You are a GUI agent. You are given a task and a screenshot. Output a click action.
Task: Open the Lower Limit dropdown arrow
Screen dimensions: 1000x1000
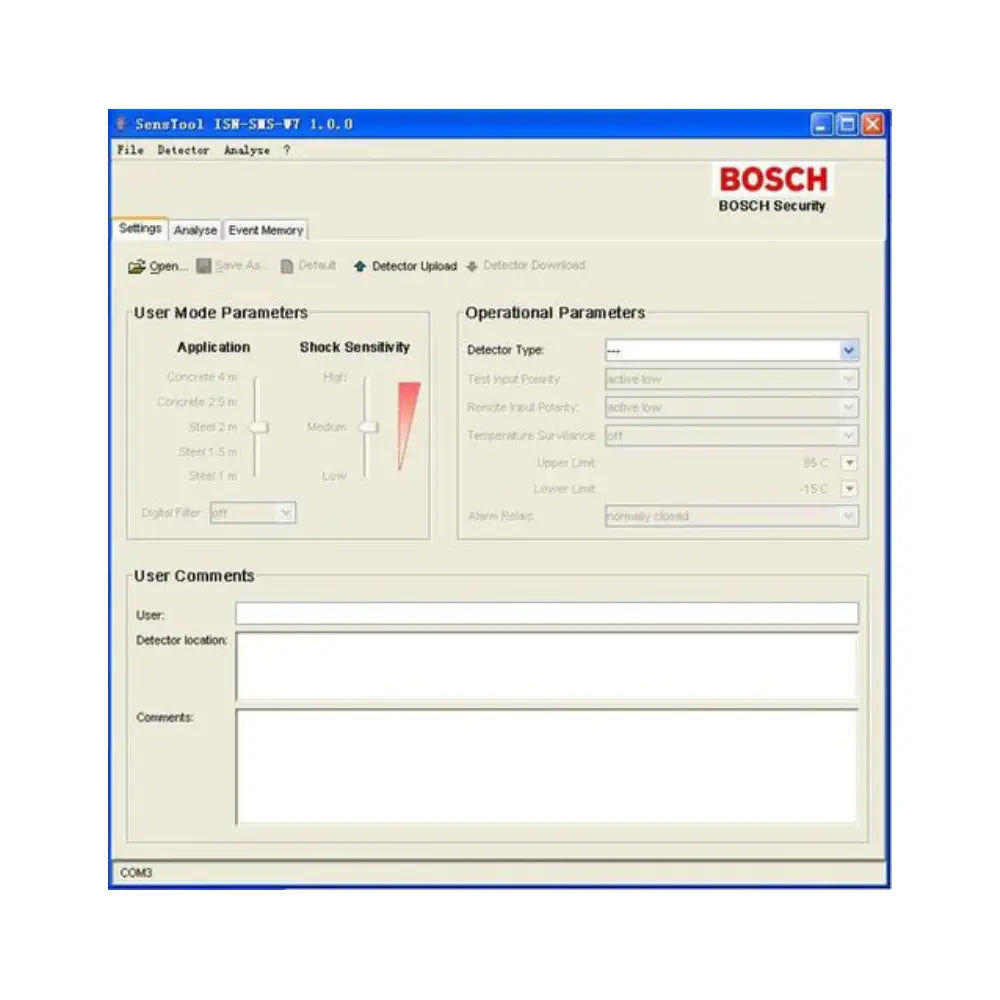[849, 489]
